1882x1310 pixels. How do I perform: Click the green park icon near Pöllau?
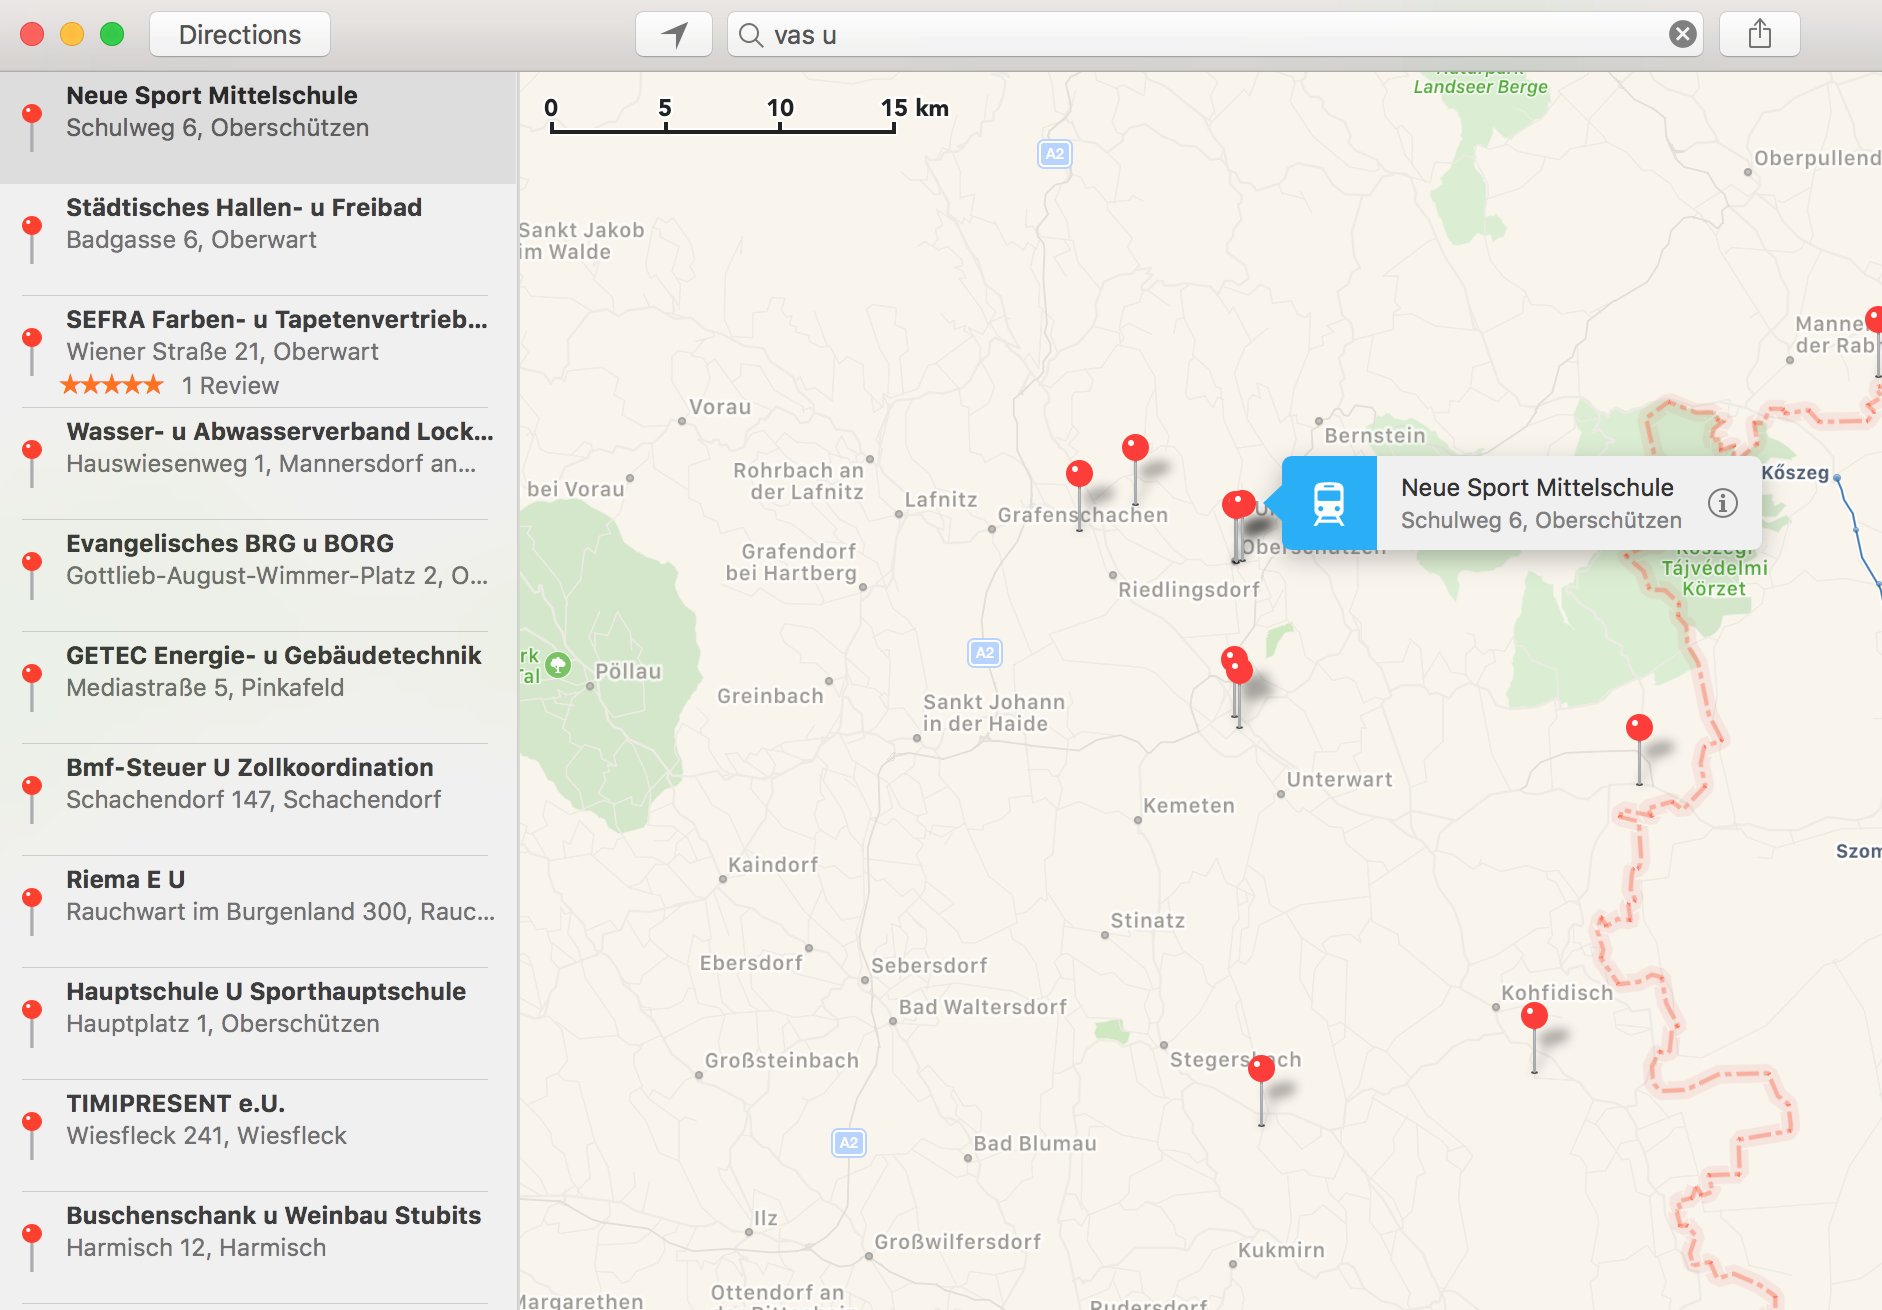click(x=558, y=664)
